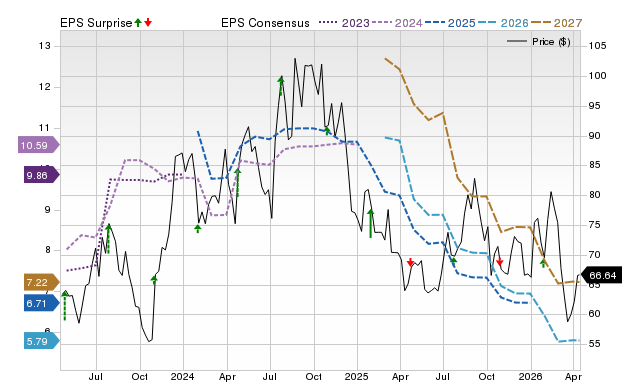Click the red miss arrow just after April 2025
The image size is (640, 382).
coord(411,262)
